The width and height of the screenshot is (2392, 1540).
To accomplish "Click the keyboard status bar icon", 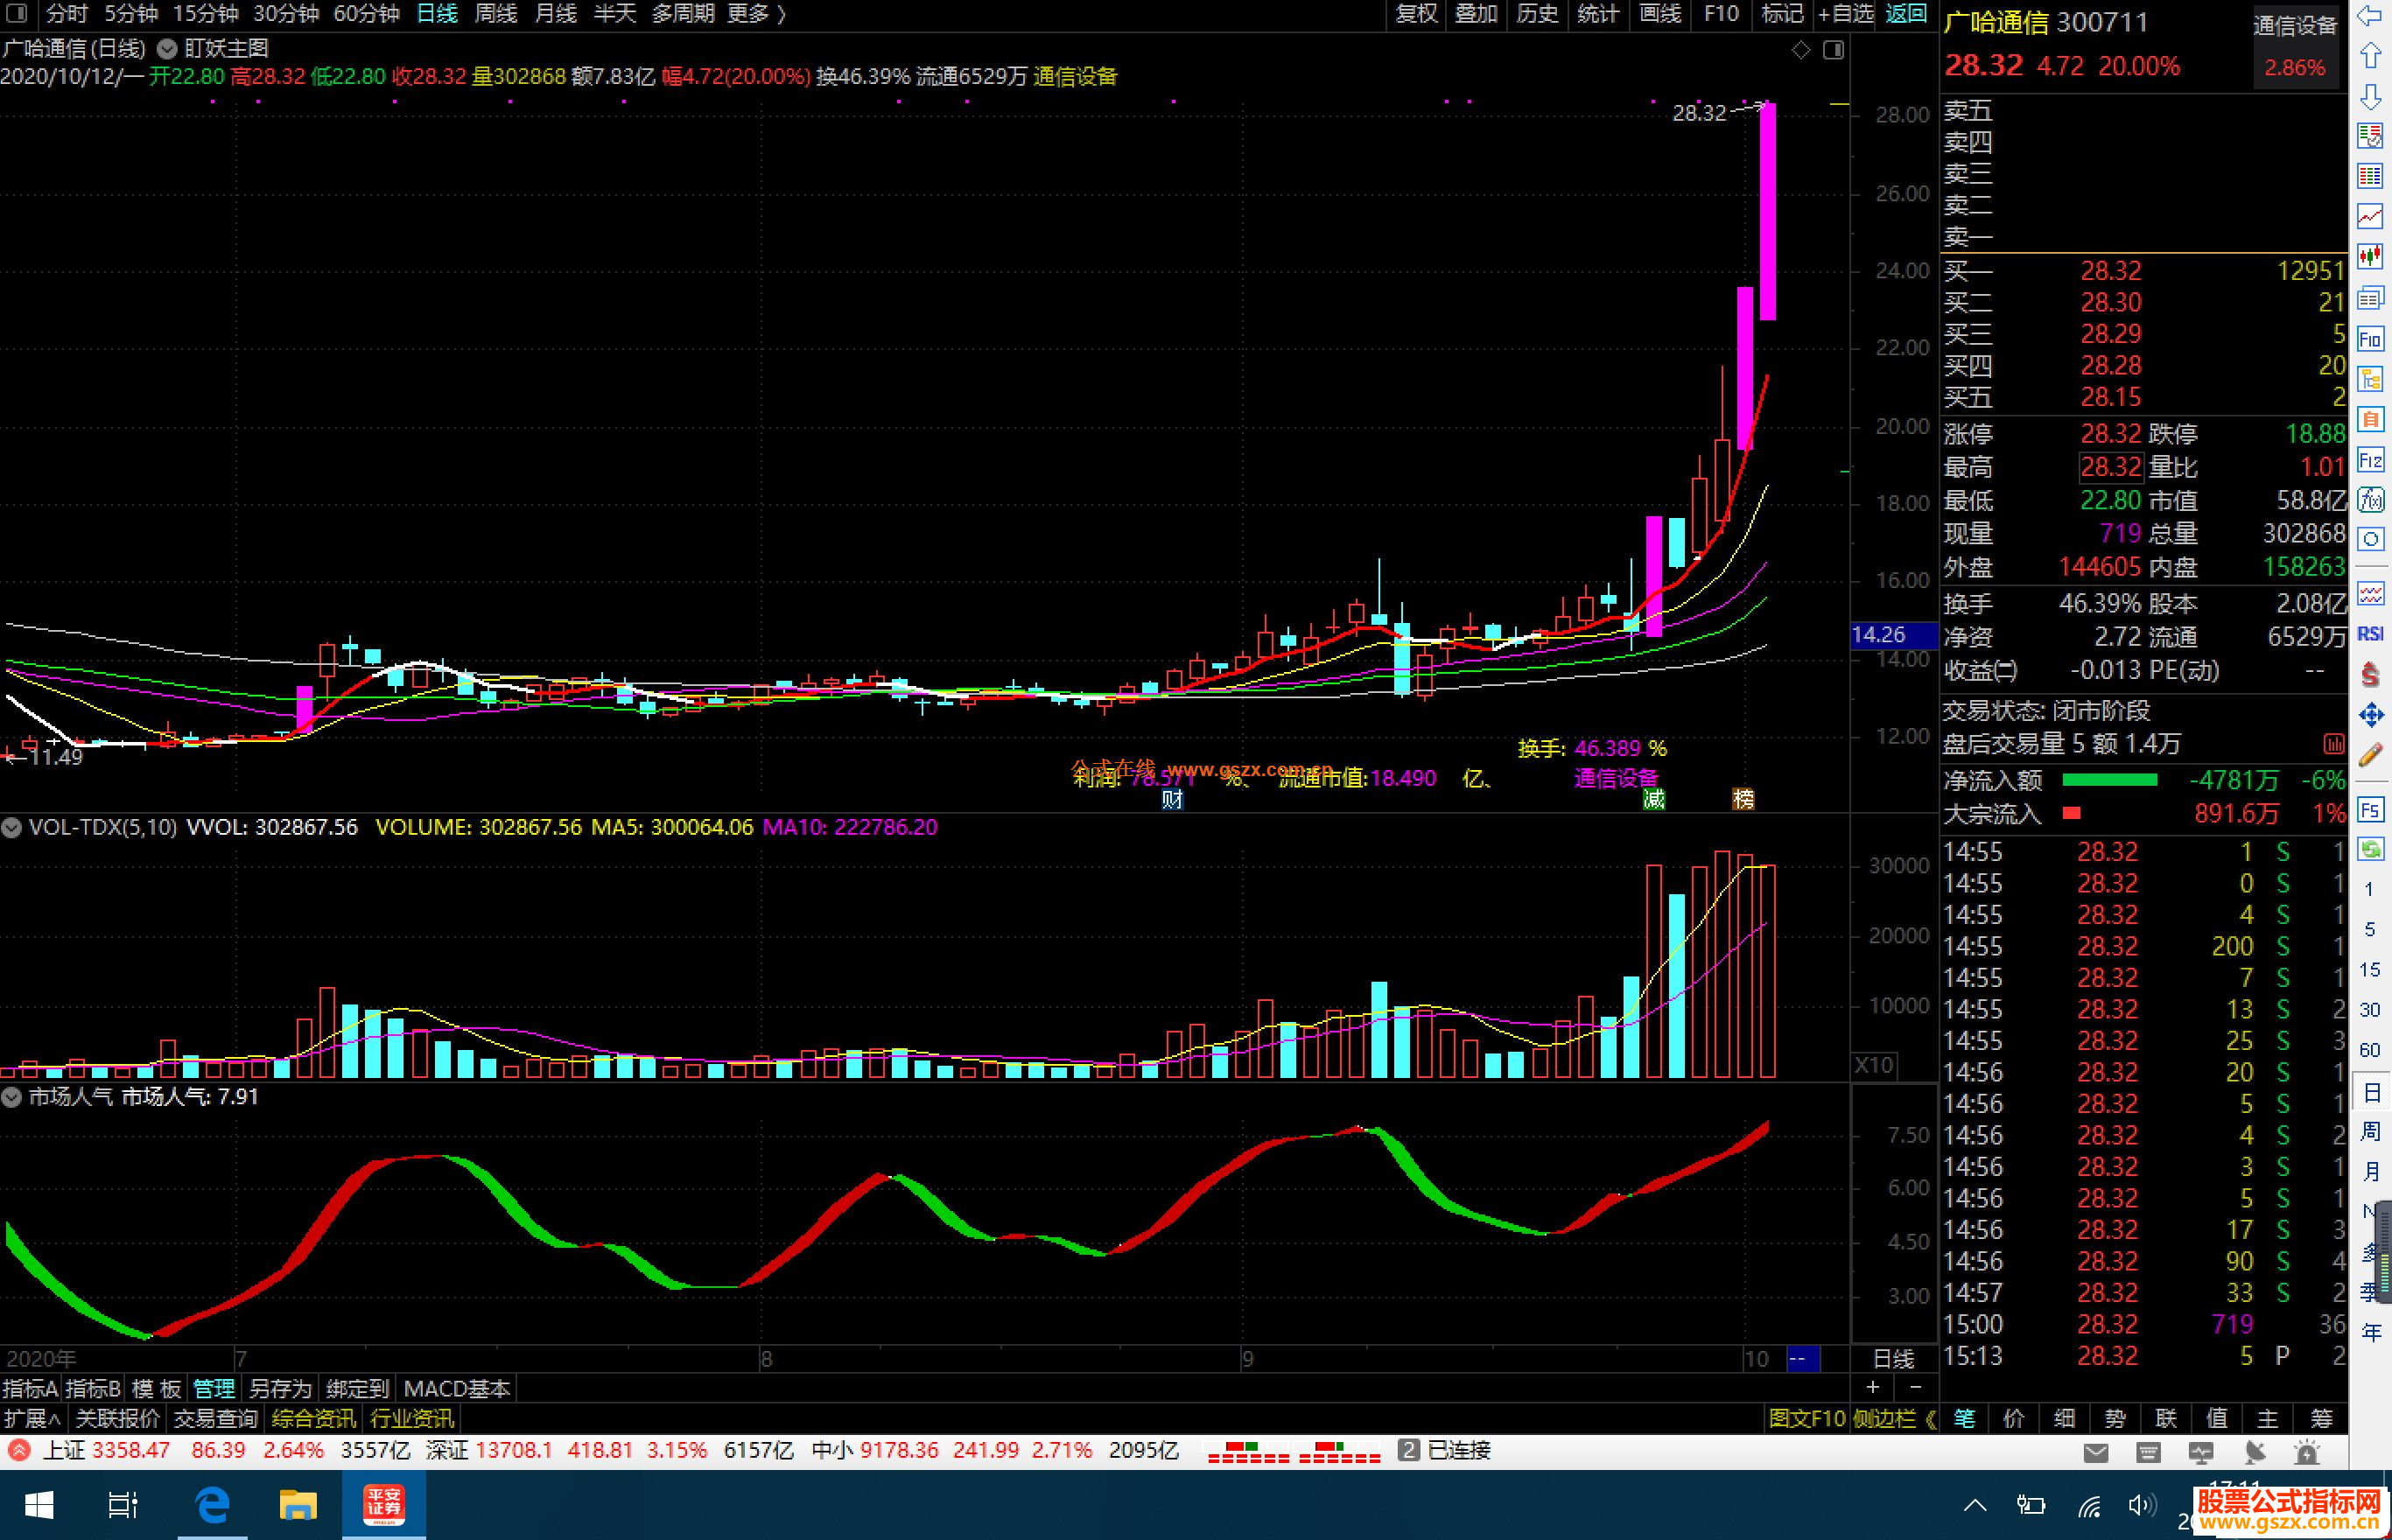I will [x=2148, y=1452].
